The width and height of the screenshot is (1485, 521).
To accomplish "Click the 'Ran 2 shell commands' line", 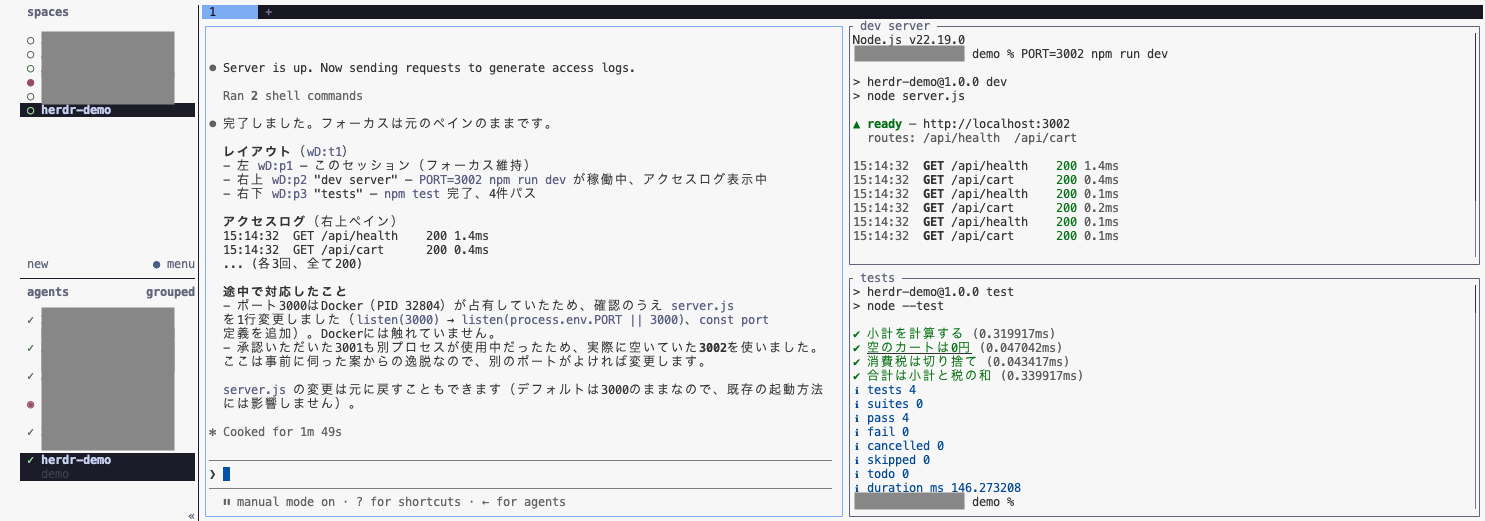I will coord(293,96).
